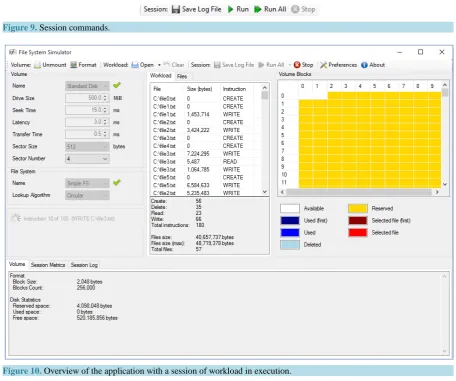Click green checkmark beside volume Name
Viewport: 456px width, 381px height.
click(x=117, y=85)
